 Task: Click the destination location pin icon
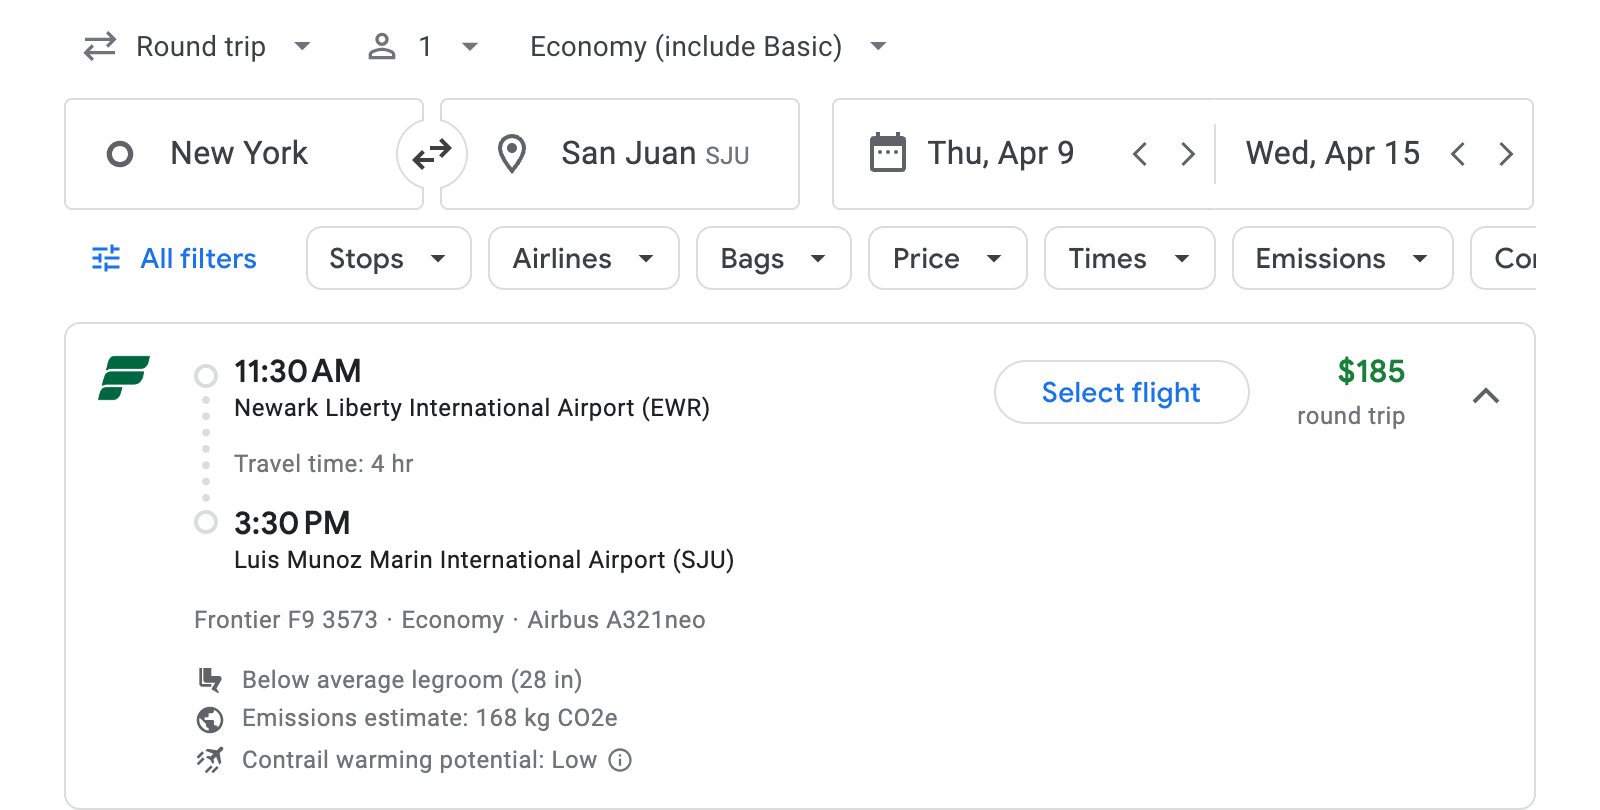pos(512,153)
